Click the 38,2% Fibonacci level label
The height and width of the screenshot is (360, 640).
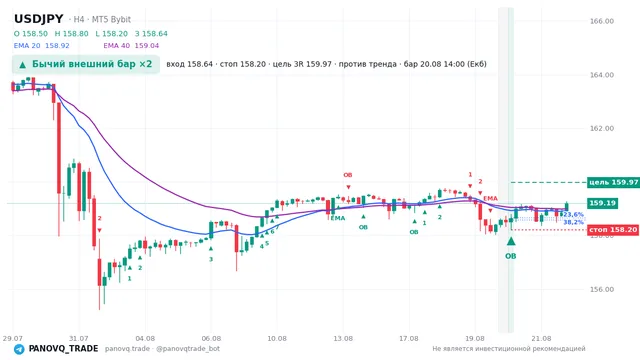573,222
